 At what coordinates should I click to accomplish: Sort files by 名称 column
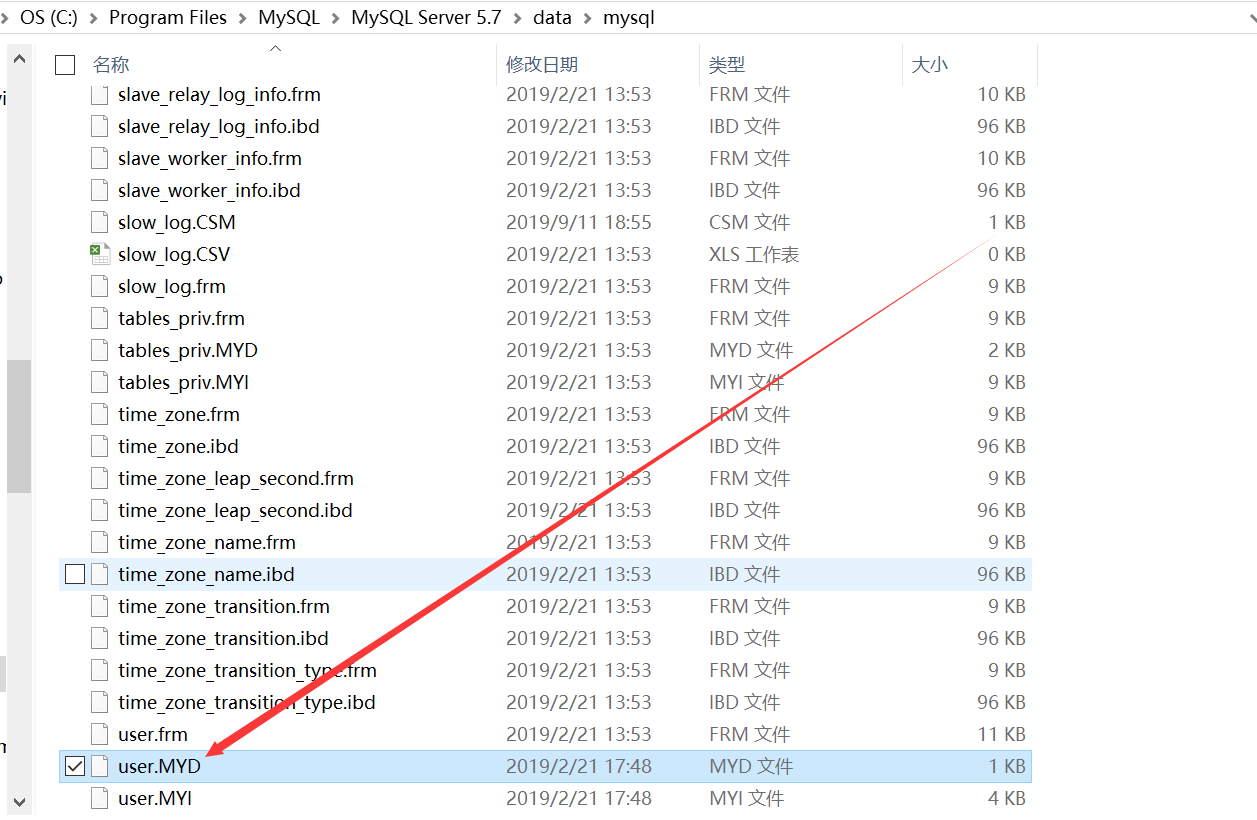pyautogui.click(x=111, y=65)
